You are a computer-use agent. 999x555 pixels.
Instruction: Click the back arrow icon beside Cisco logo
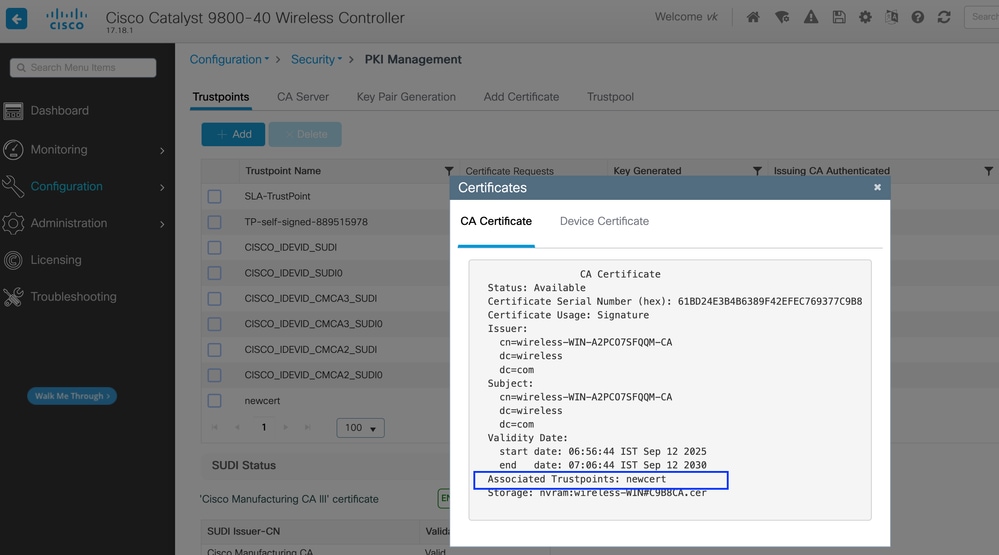(17, 18)
